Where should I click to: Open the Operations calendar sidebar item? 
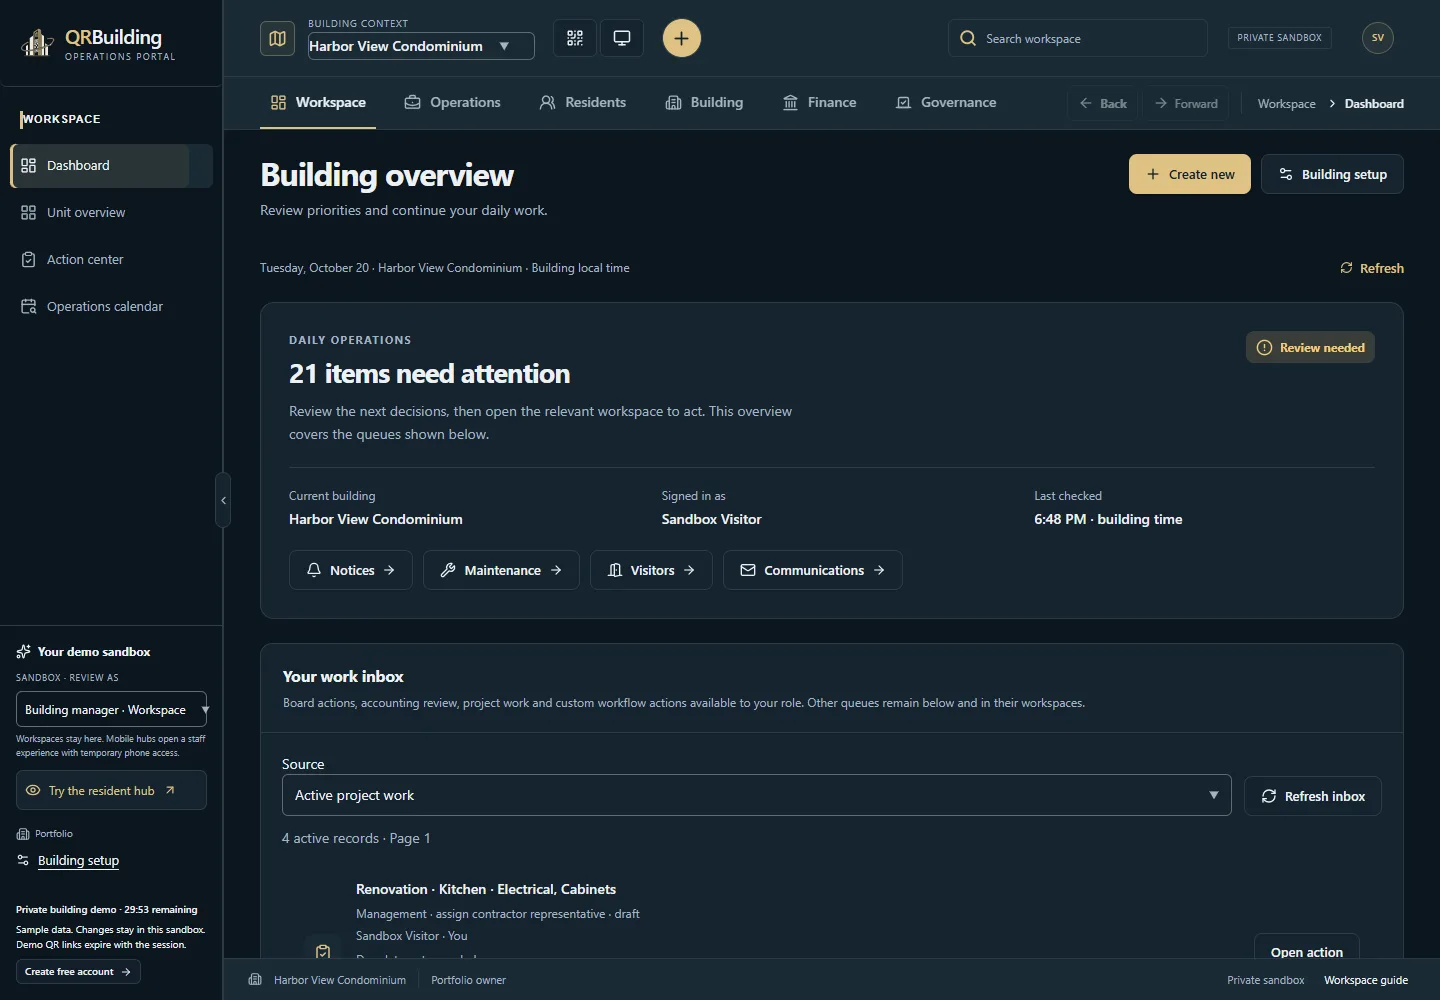tap(111, 306)
